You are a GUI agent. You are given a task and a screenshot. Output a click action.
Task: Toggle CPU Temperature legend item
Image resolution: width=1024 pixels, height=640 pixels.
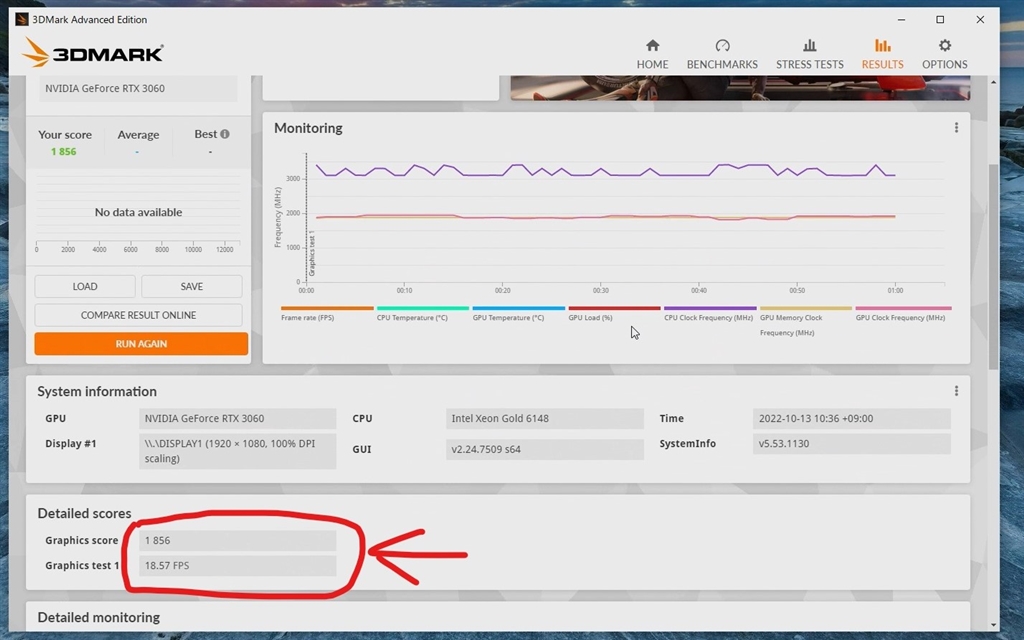423,313
